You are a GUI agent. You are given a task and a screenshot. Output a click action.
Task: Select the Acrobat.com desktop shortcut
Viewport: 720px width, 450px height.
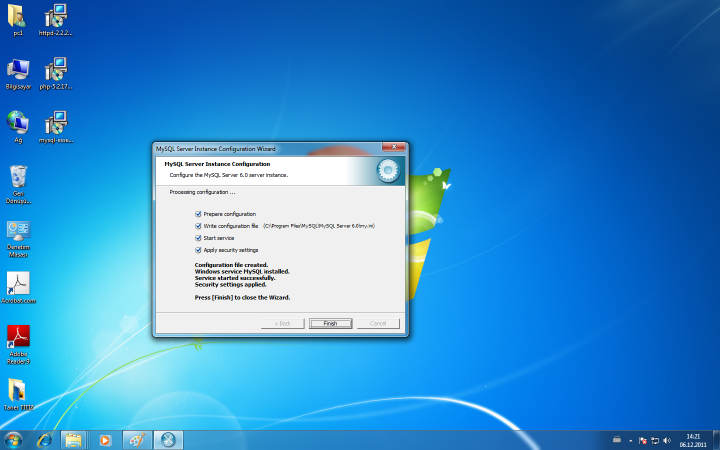18,284
